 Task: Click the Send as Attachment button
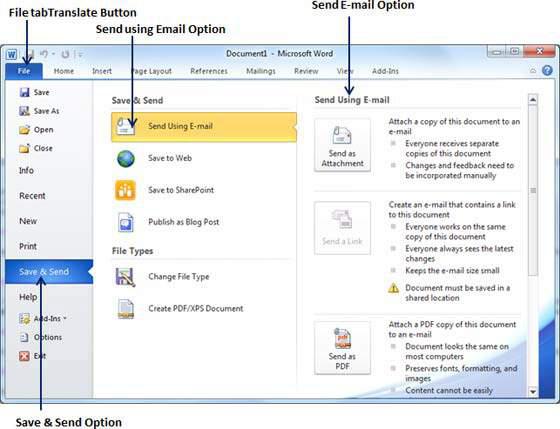pos(342,145)
